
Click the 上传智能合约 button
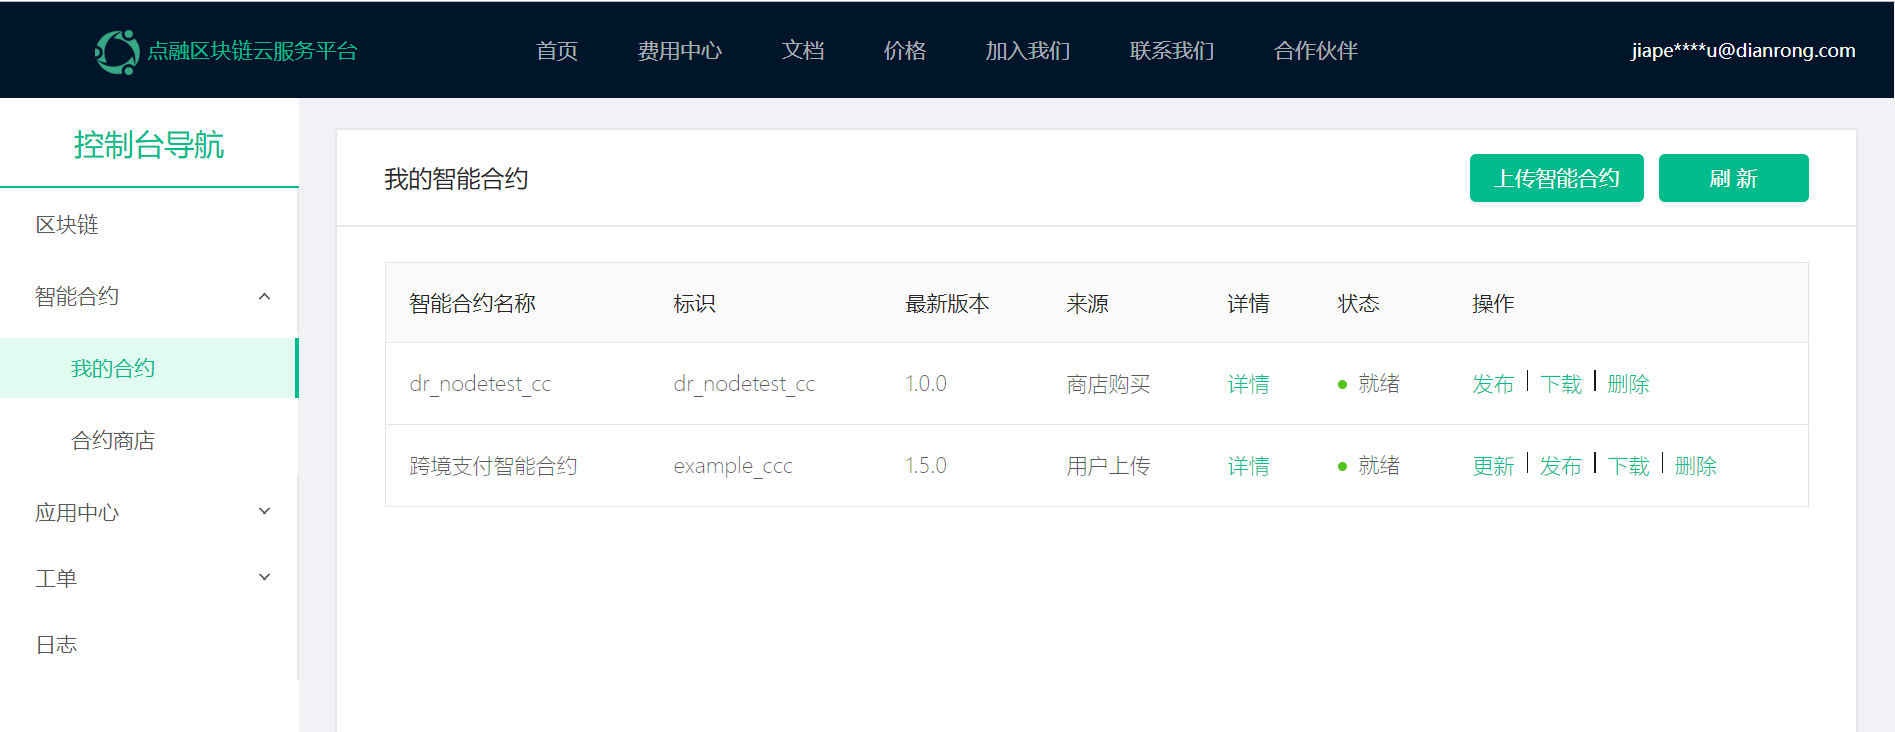1557,178
